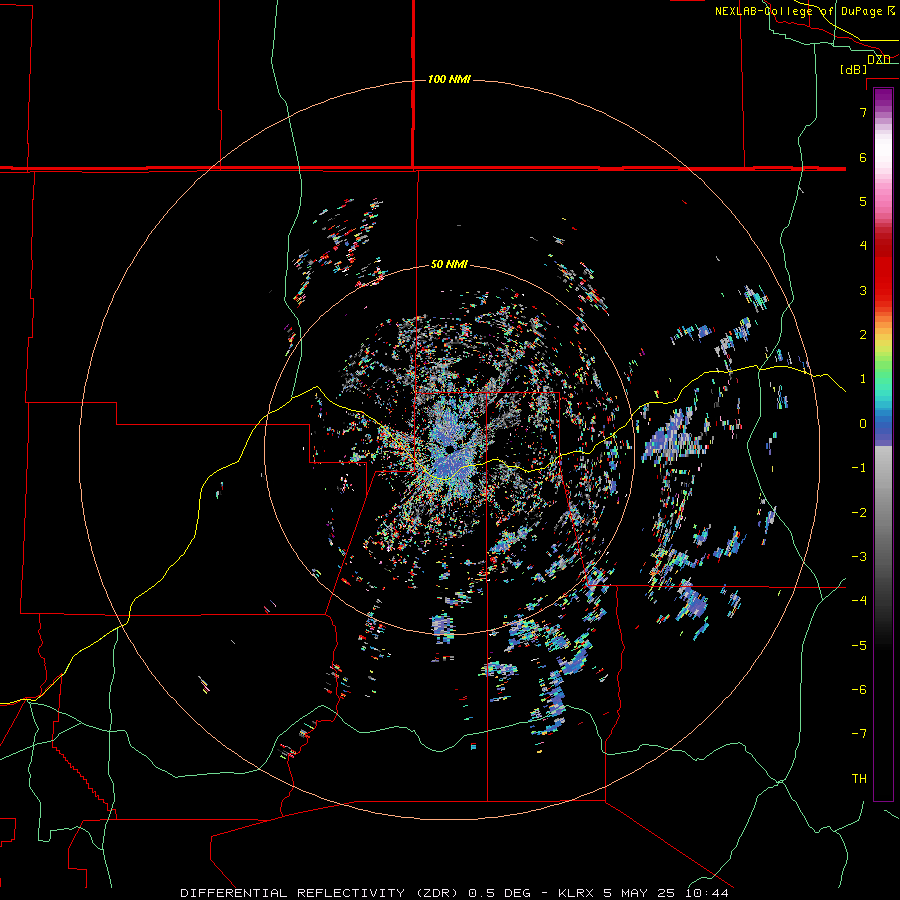Click the 6 tick label on color scale
900x900 pixels.
[863, 157]
